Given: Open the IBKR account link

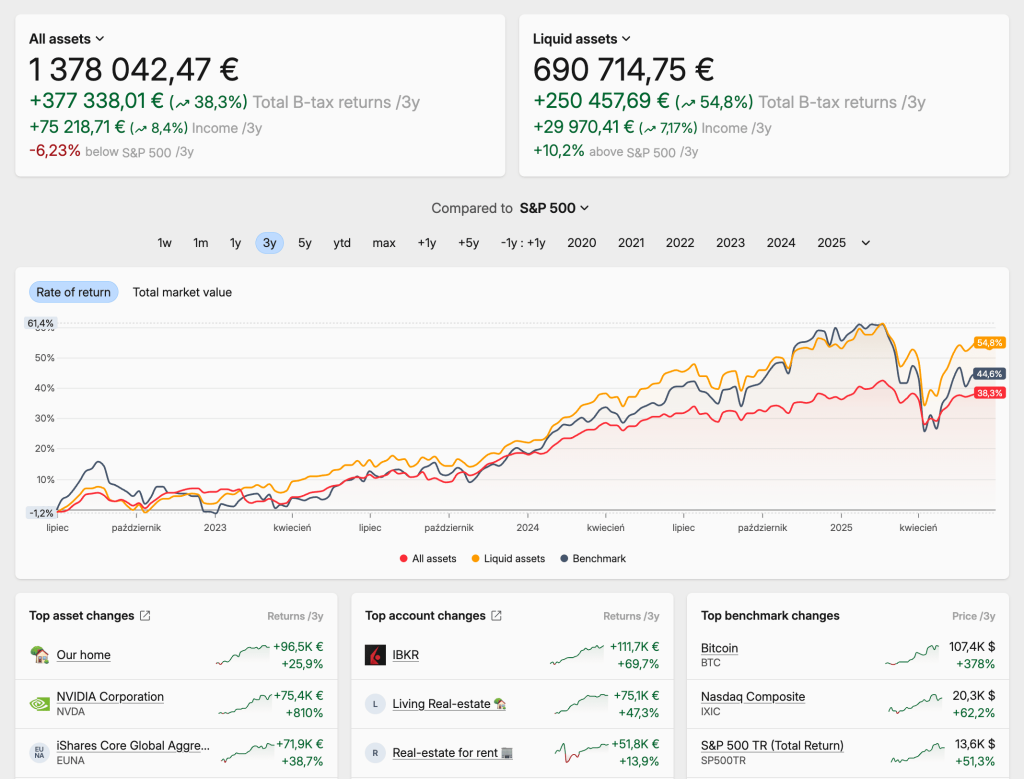Looking at the screenshot, I should coord(406,655).
